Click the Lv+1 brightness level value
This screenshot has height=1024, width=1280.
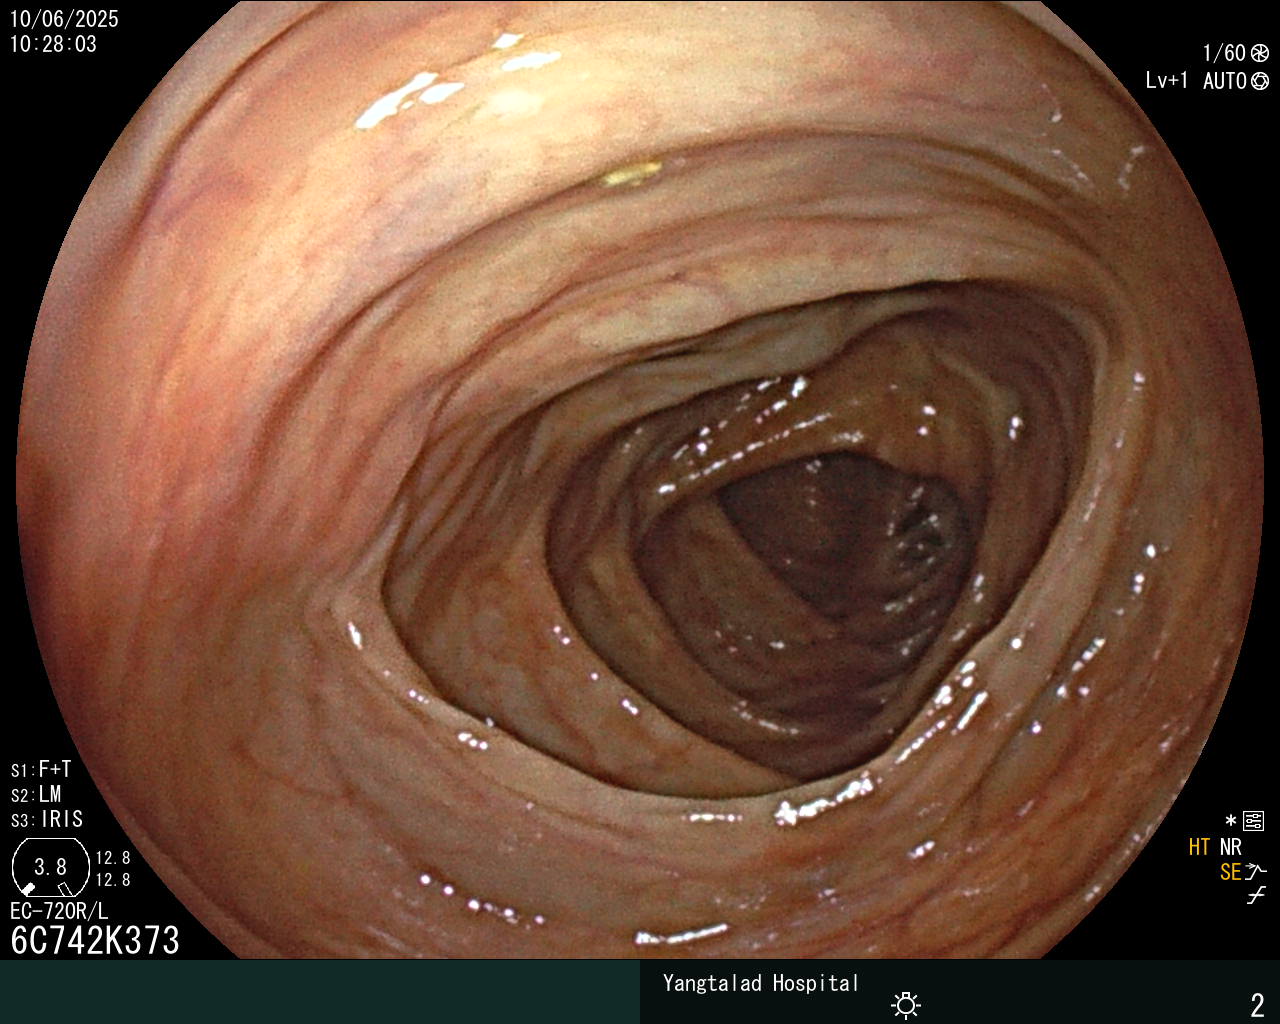click(x=1167, y=81)
